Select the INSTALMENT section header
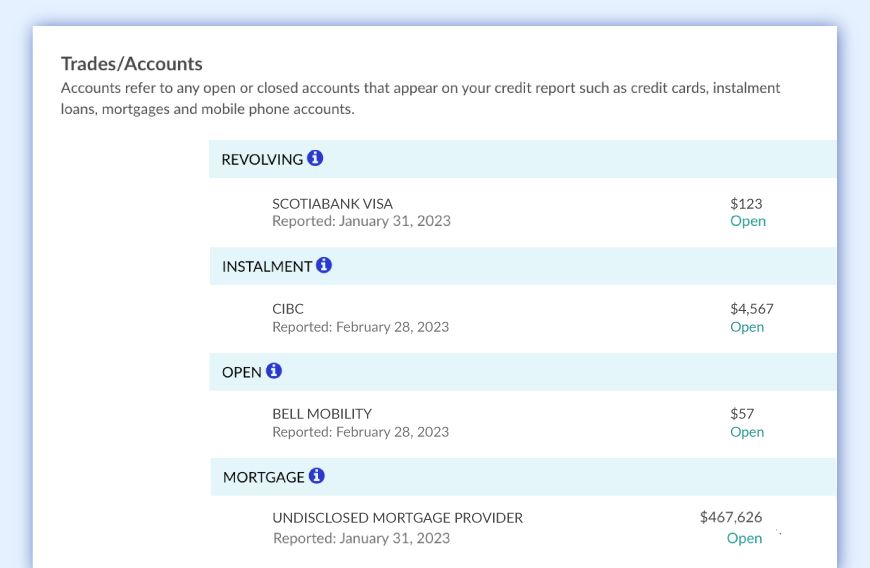This screenshot has height=568, width=870. [523, 266]
